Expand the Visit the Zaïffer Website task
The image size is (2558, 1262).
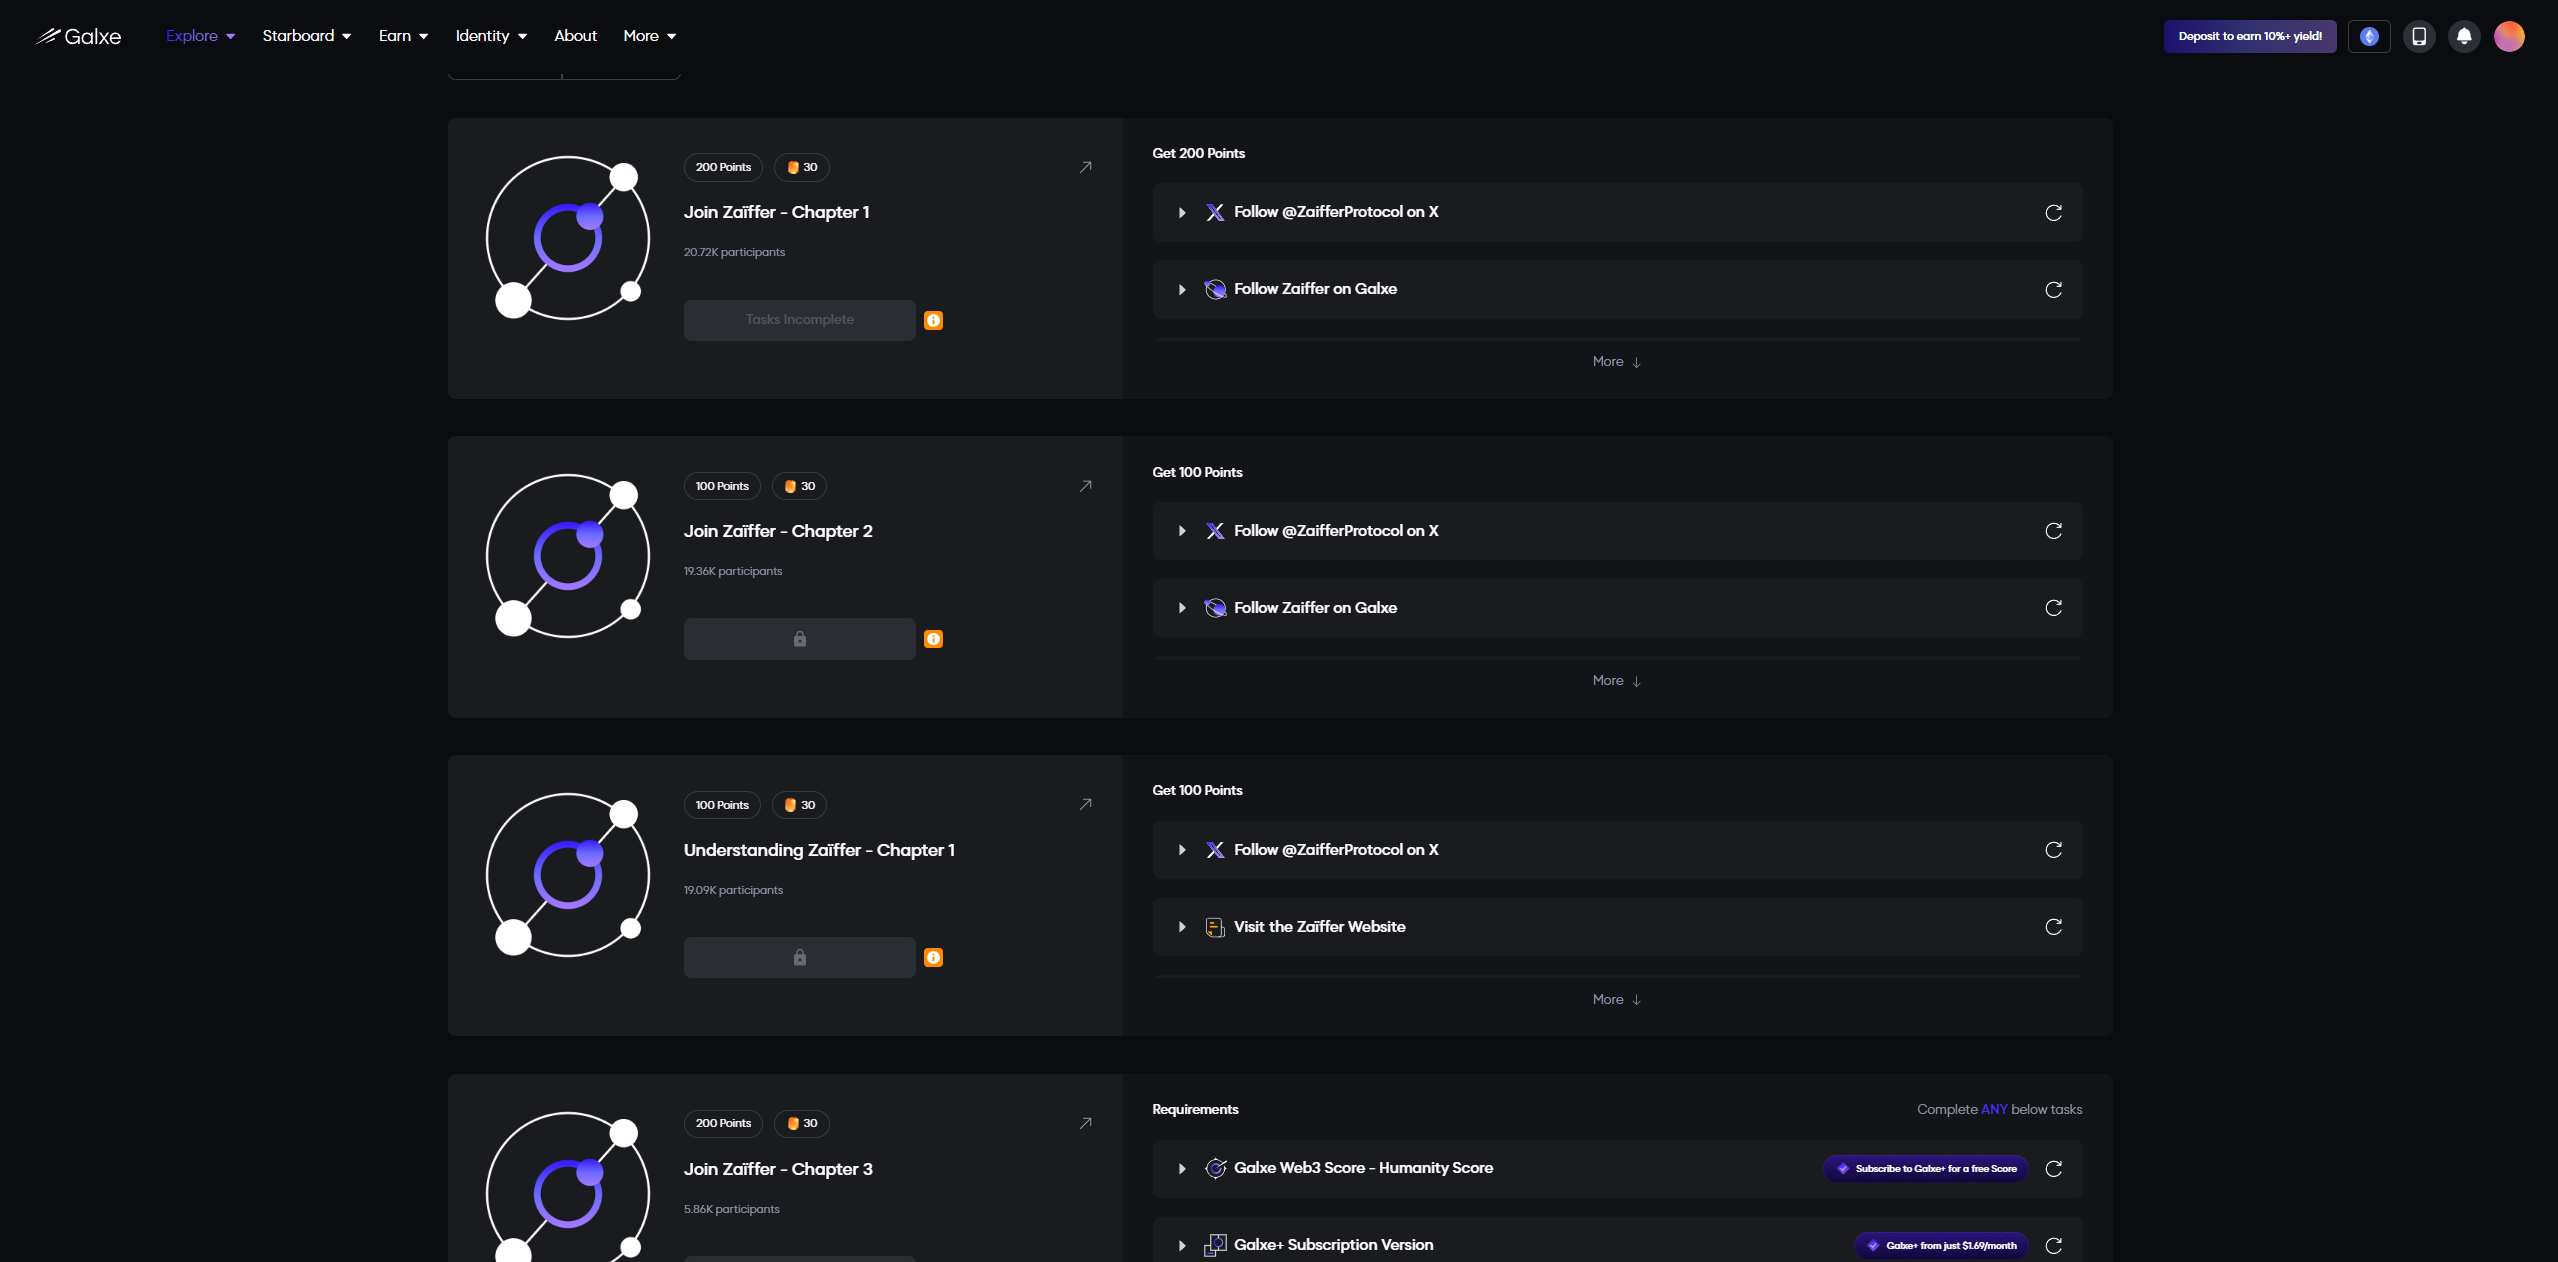(x=1182, y=927)
